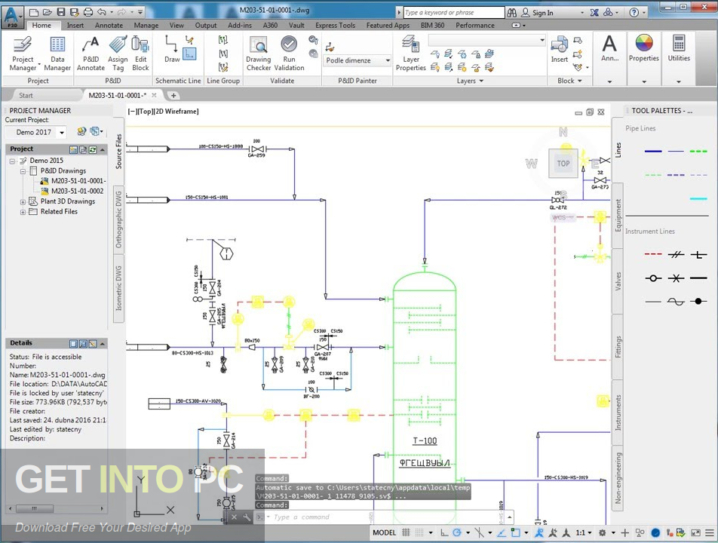Viewport: 718px width, 543px height.
Task: Add a new drawing tab with plus
Action: pos(173,95)
